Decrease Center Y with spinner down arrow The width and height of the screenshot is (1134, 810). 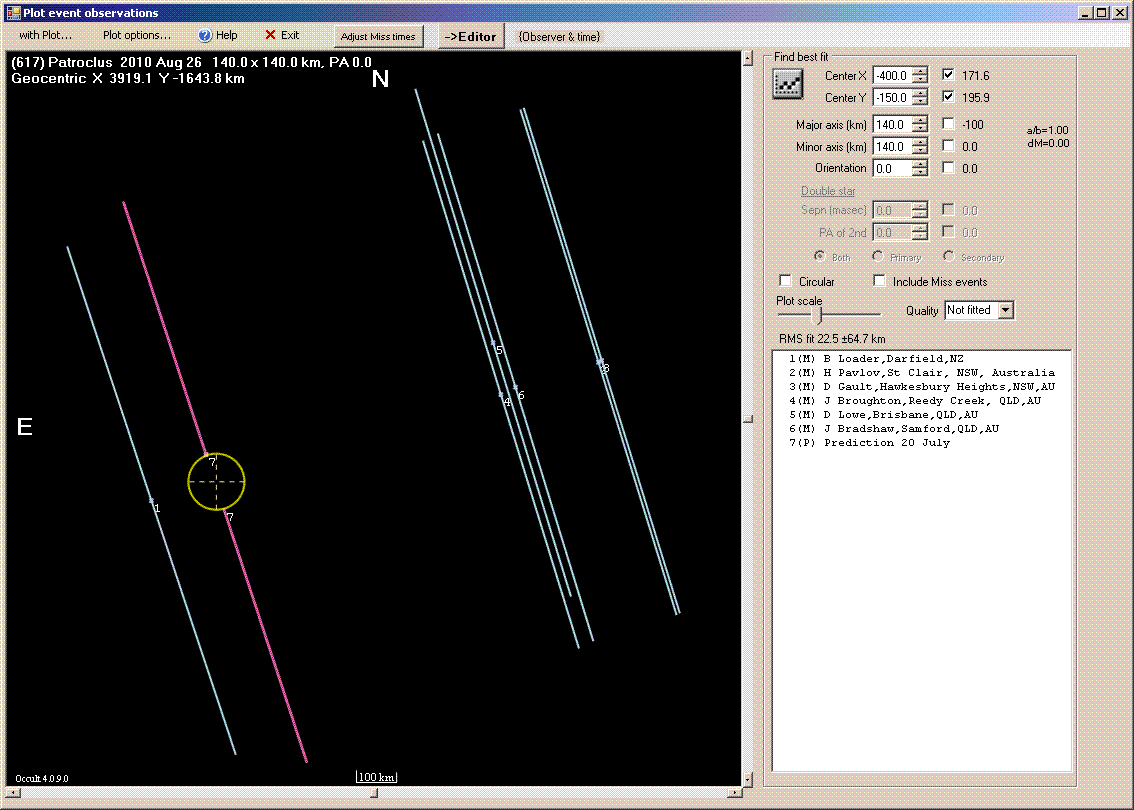[x=920, y=101]
